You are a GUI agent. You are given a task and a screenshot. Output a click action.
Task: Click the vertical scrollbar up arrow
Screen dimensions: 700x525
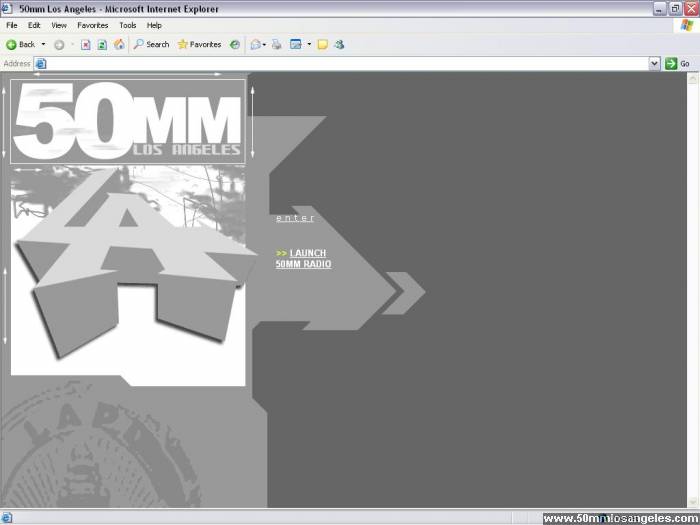pos(693,79)
